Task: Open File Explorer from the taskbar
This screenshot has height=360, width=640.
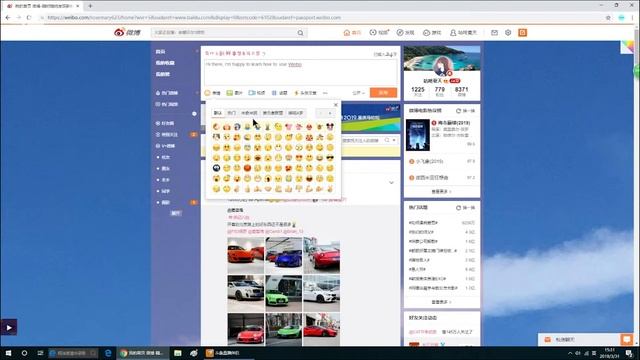Action: pyautogui.click(x=178, y=353)
